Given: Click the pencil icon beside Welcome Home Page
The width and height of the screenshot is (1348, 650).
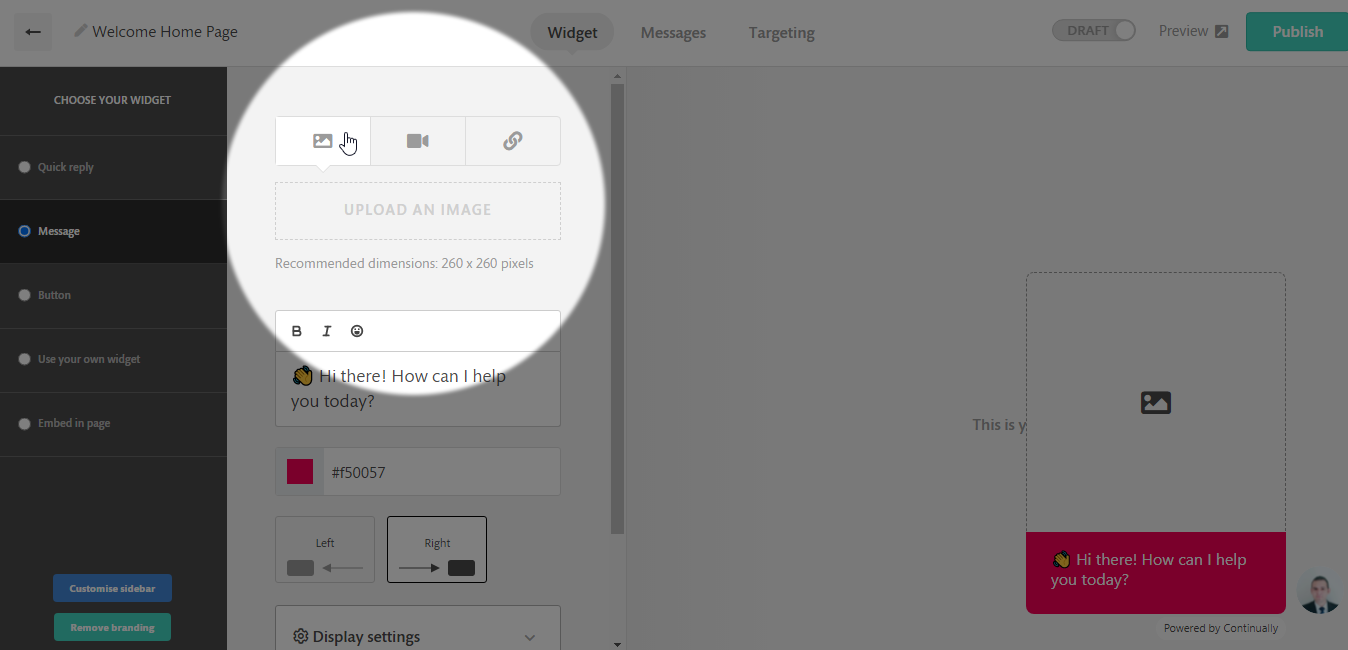Looking at the screenshot, I should [79, 31].
